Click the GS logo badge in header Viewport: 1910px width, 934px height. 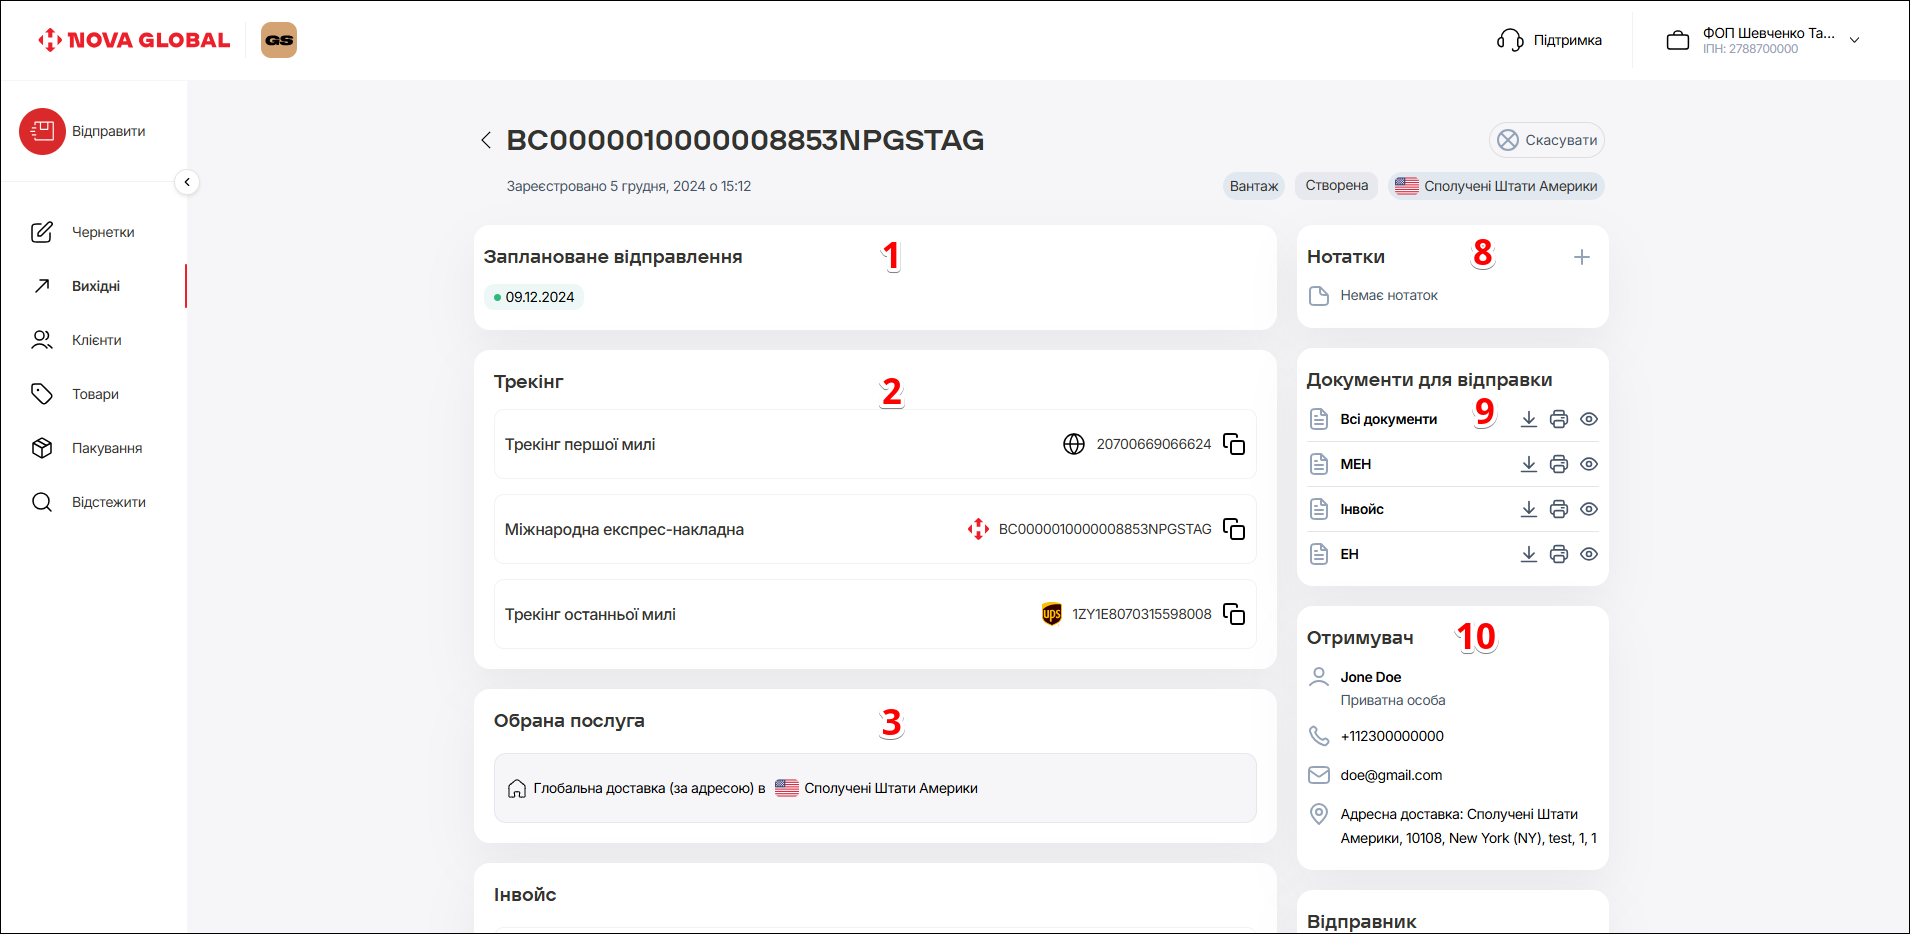tap(279, 40)
